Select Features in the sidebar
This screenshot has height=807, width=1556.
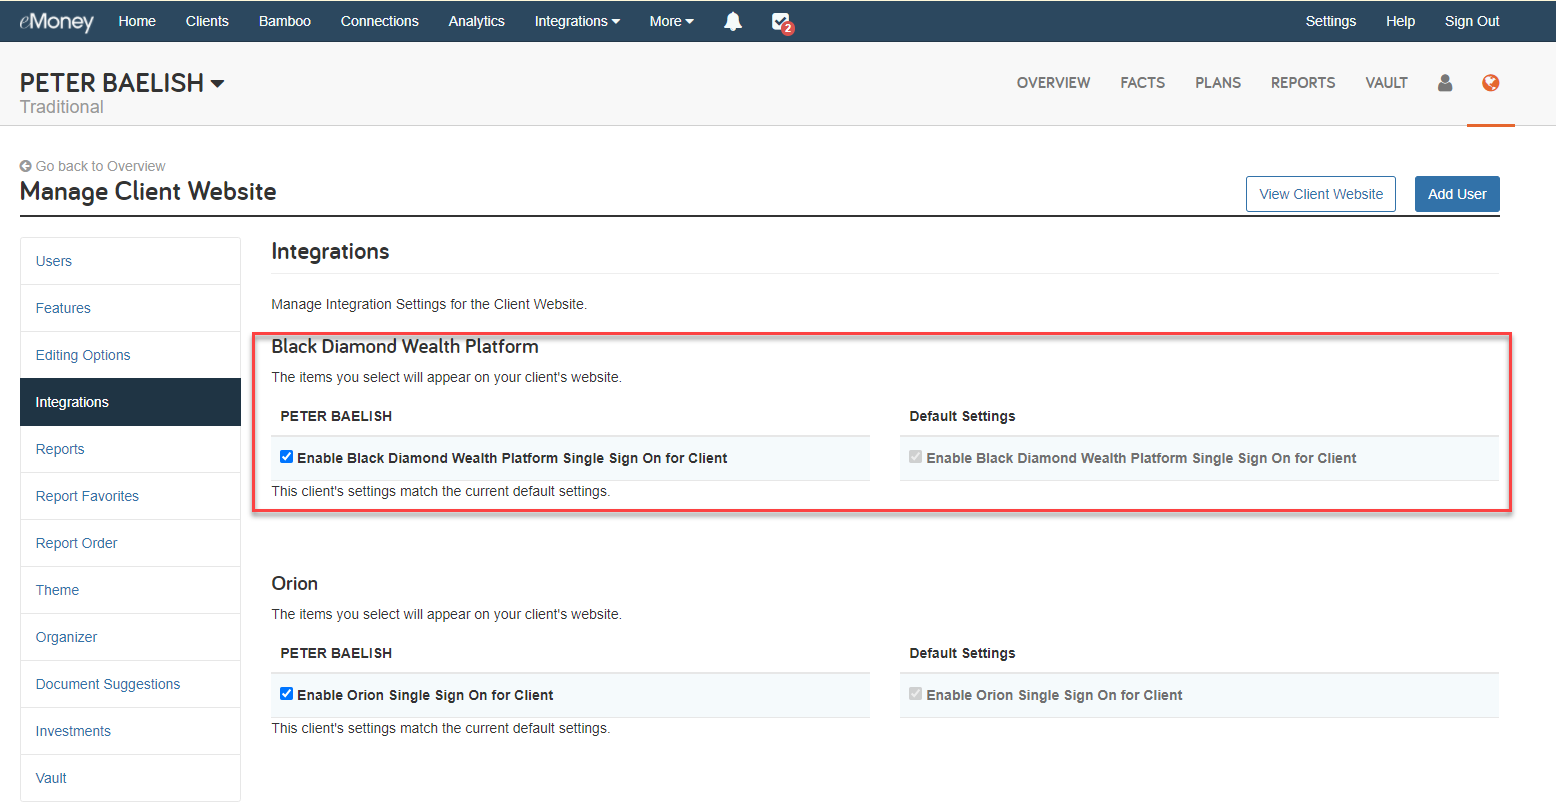point(130,308)
